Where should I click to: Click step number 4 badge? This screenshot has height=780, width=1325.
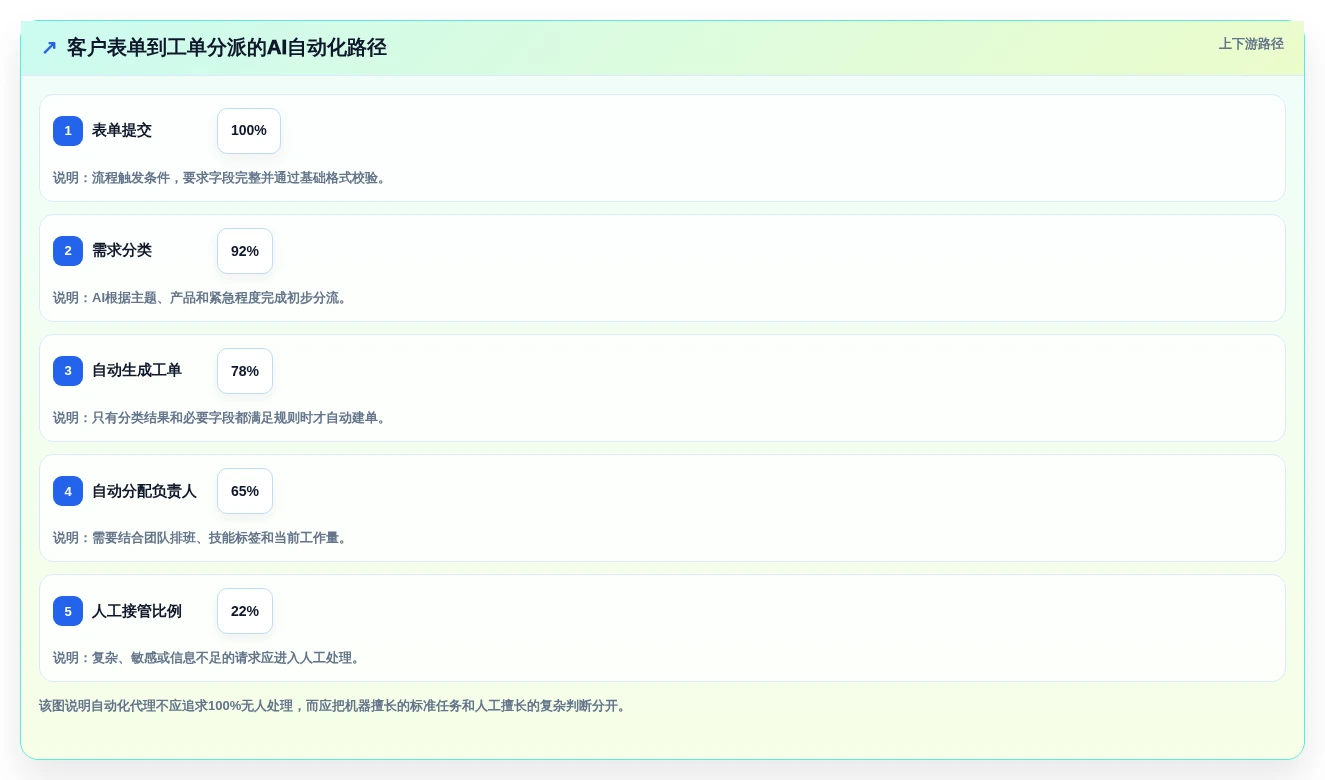68,491
